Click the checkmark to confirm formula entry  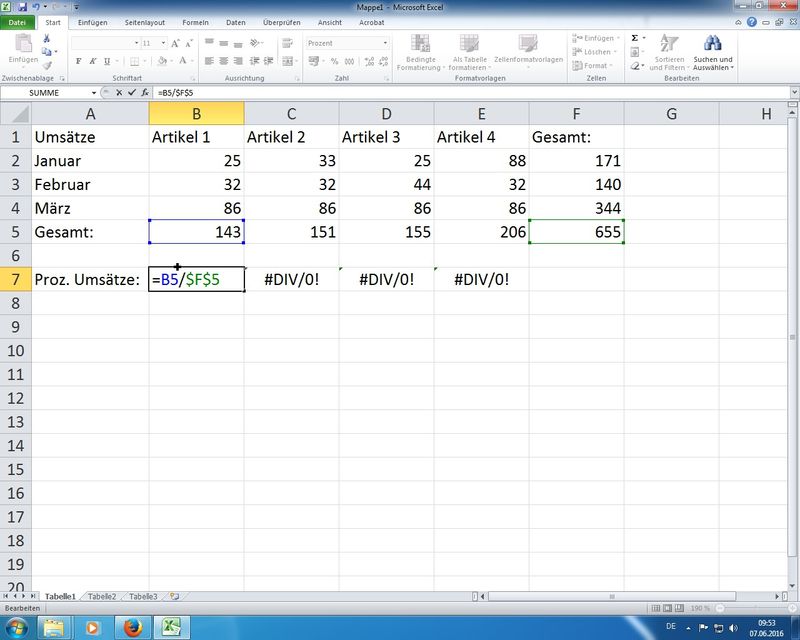click(129, 92)
